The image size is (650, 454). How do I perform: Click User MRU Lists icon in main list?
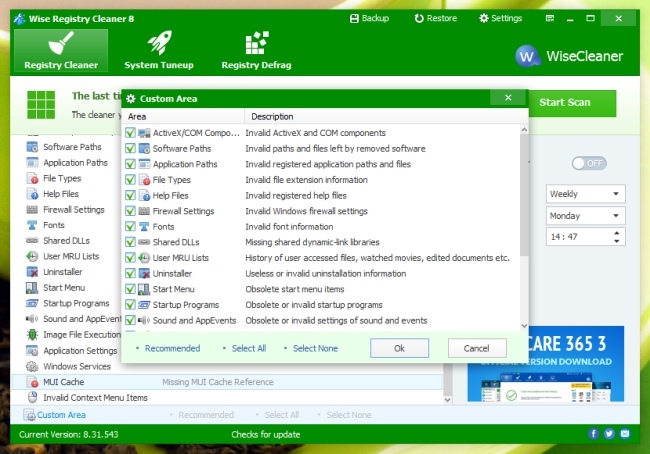pyautogui.click(x=32, y=256)
